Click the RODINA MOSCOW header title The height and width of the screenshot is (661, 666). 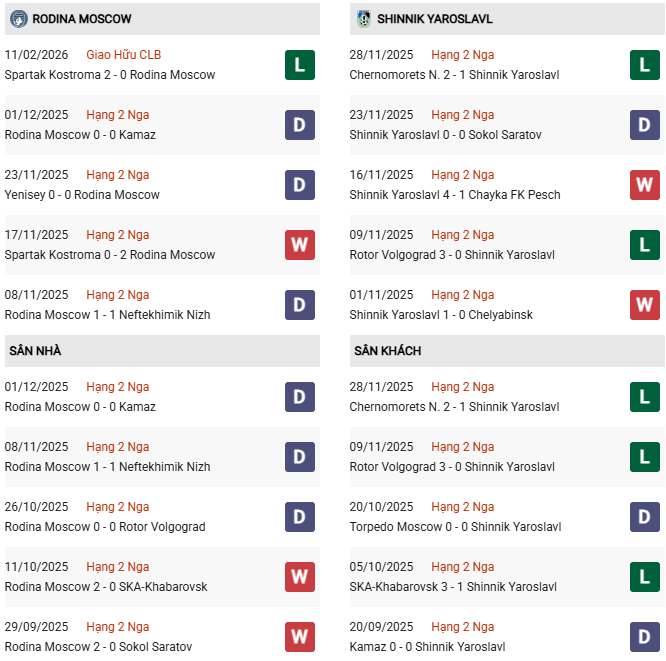pos(82,19)
